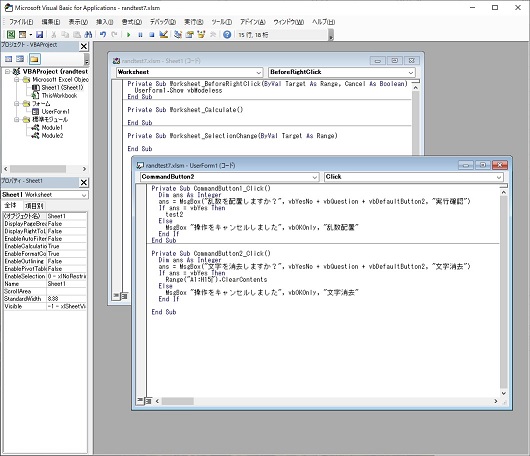Open the デバッグ menu
Viewport: 530px width, 456px height.
coord(163,22)
